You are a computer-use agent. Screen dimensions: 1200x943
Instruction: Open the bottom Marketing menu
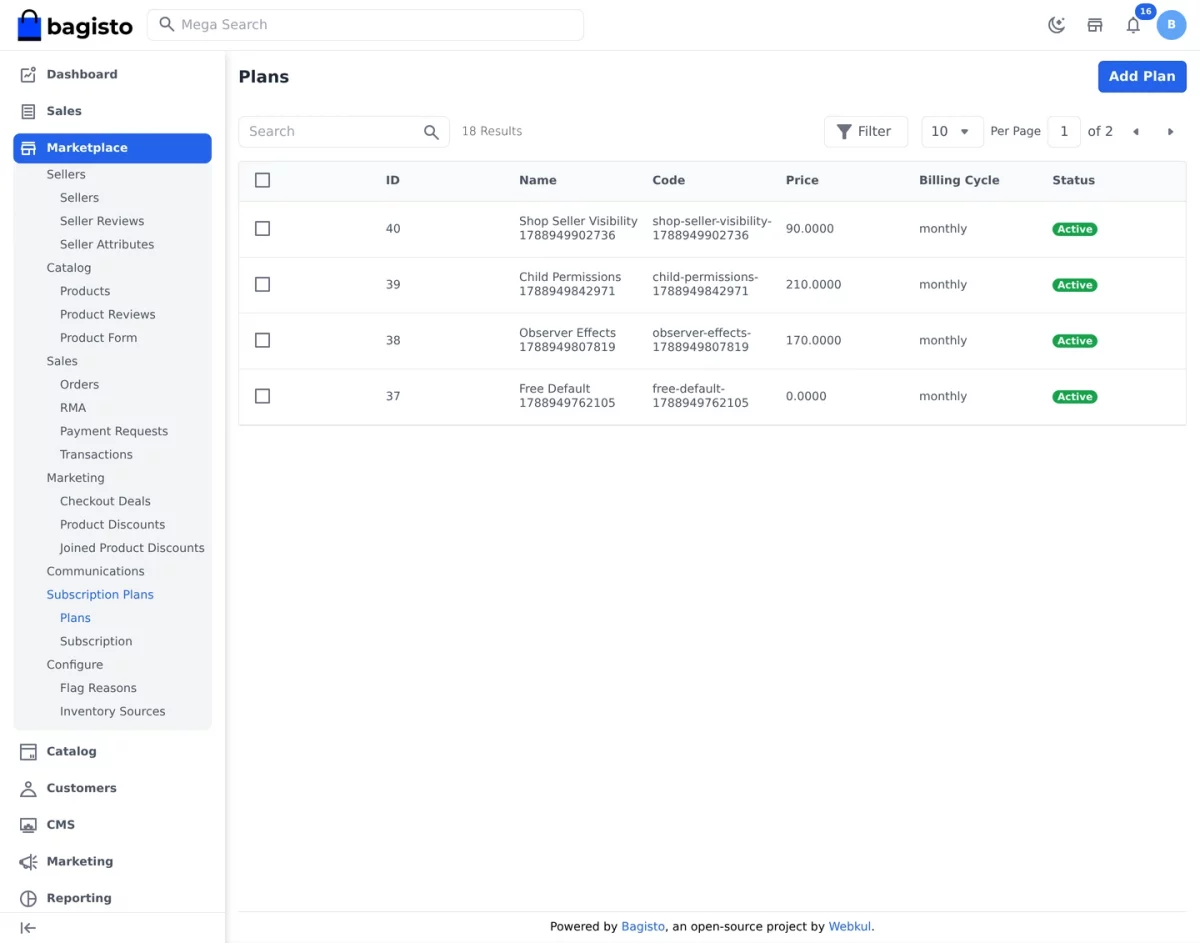point(112,862)
